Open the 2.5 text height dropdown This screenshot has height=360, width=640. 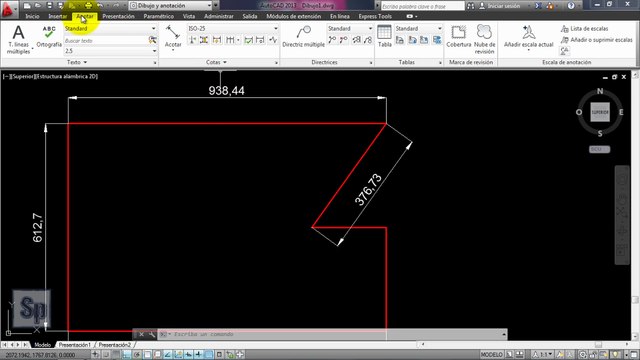110,51
